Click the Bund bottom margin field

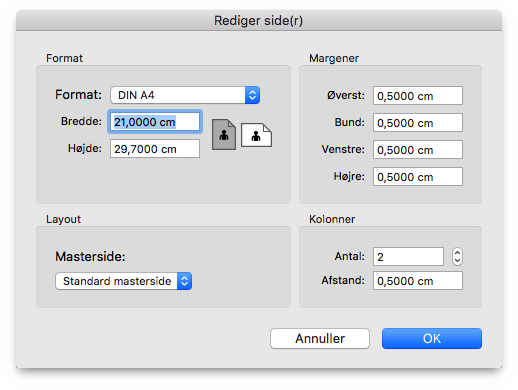[418, 123]
